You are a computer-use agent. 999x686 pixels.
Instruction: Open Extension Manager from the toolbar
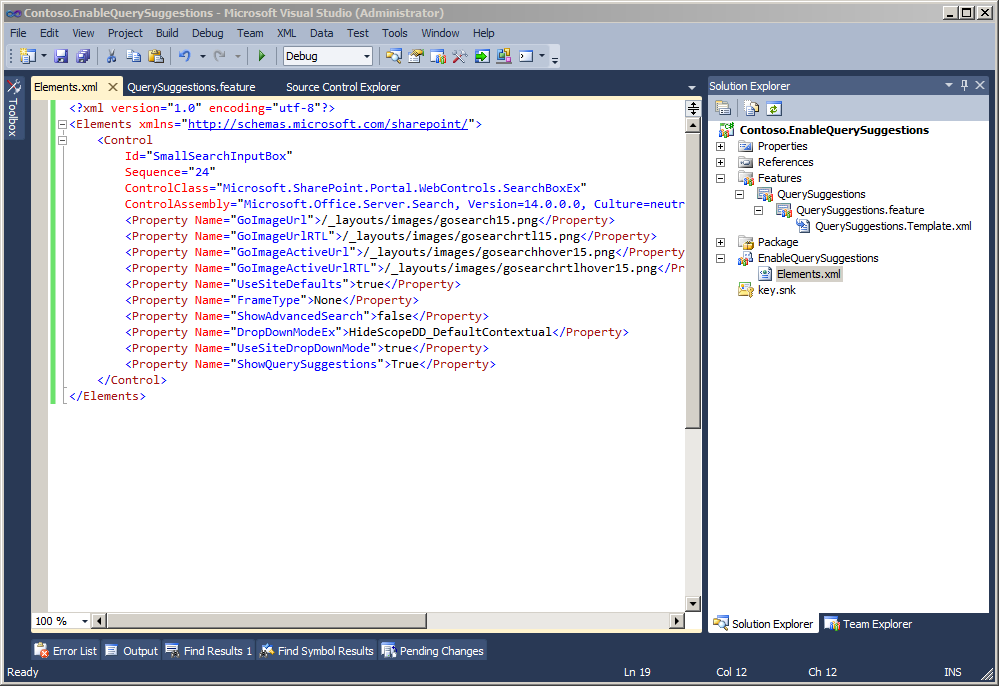pos(504,56)
